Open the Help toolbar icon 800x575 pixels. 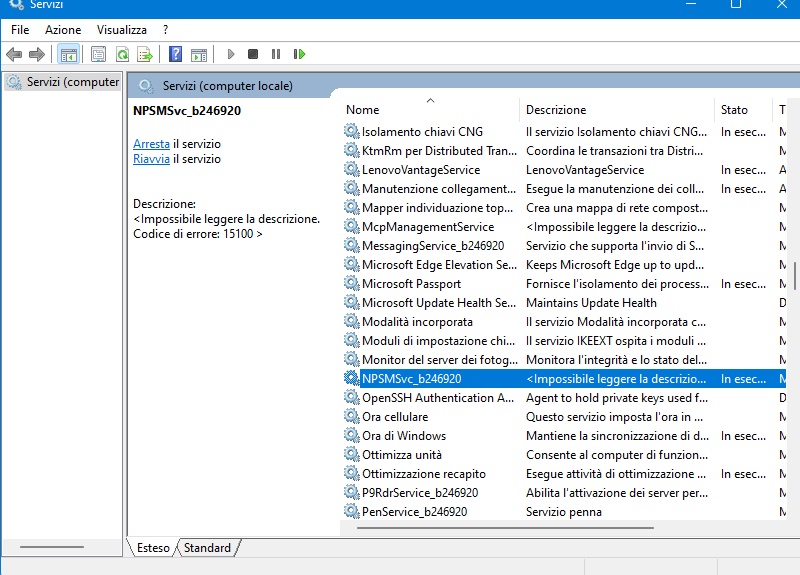click(x=176, y=54)
